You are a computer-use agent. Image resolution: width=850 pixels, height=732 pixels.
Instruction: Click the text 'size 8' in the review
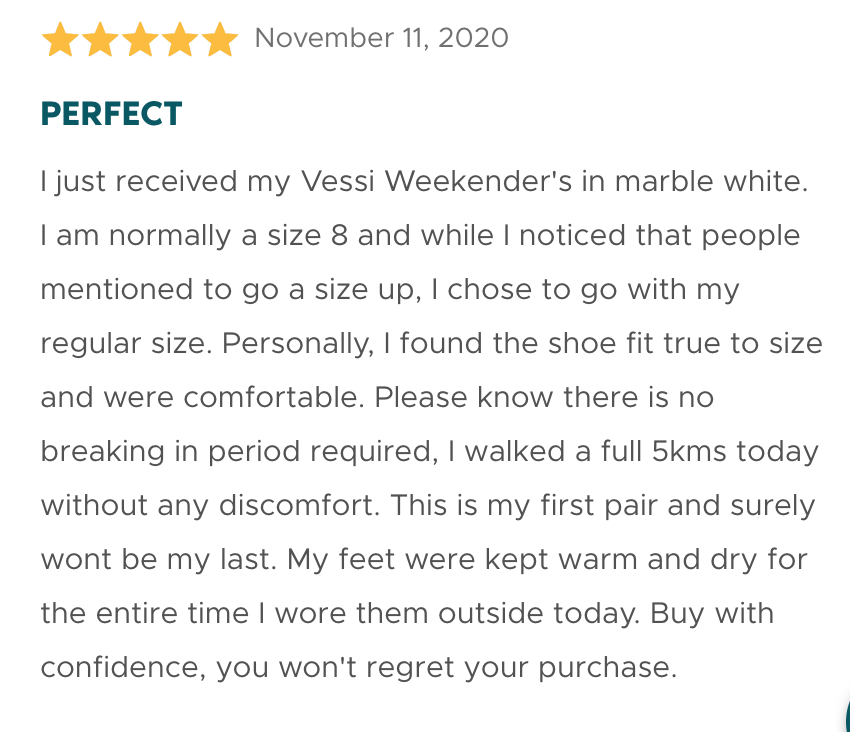[x=306, y=236]
